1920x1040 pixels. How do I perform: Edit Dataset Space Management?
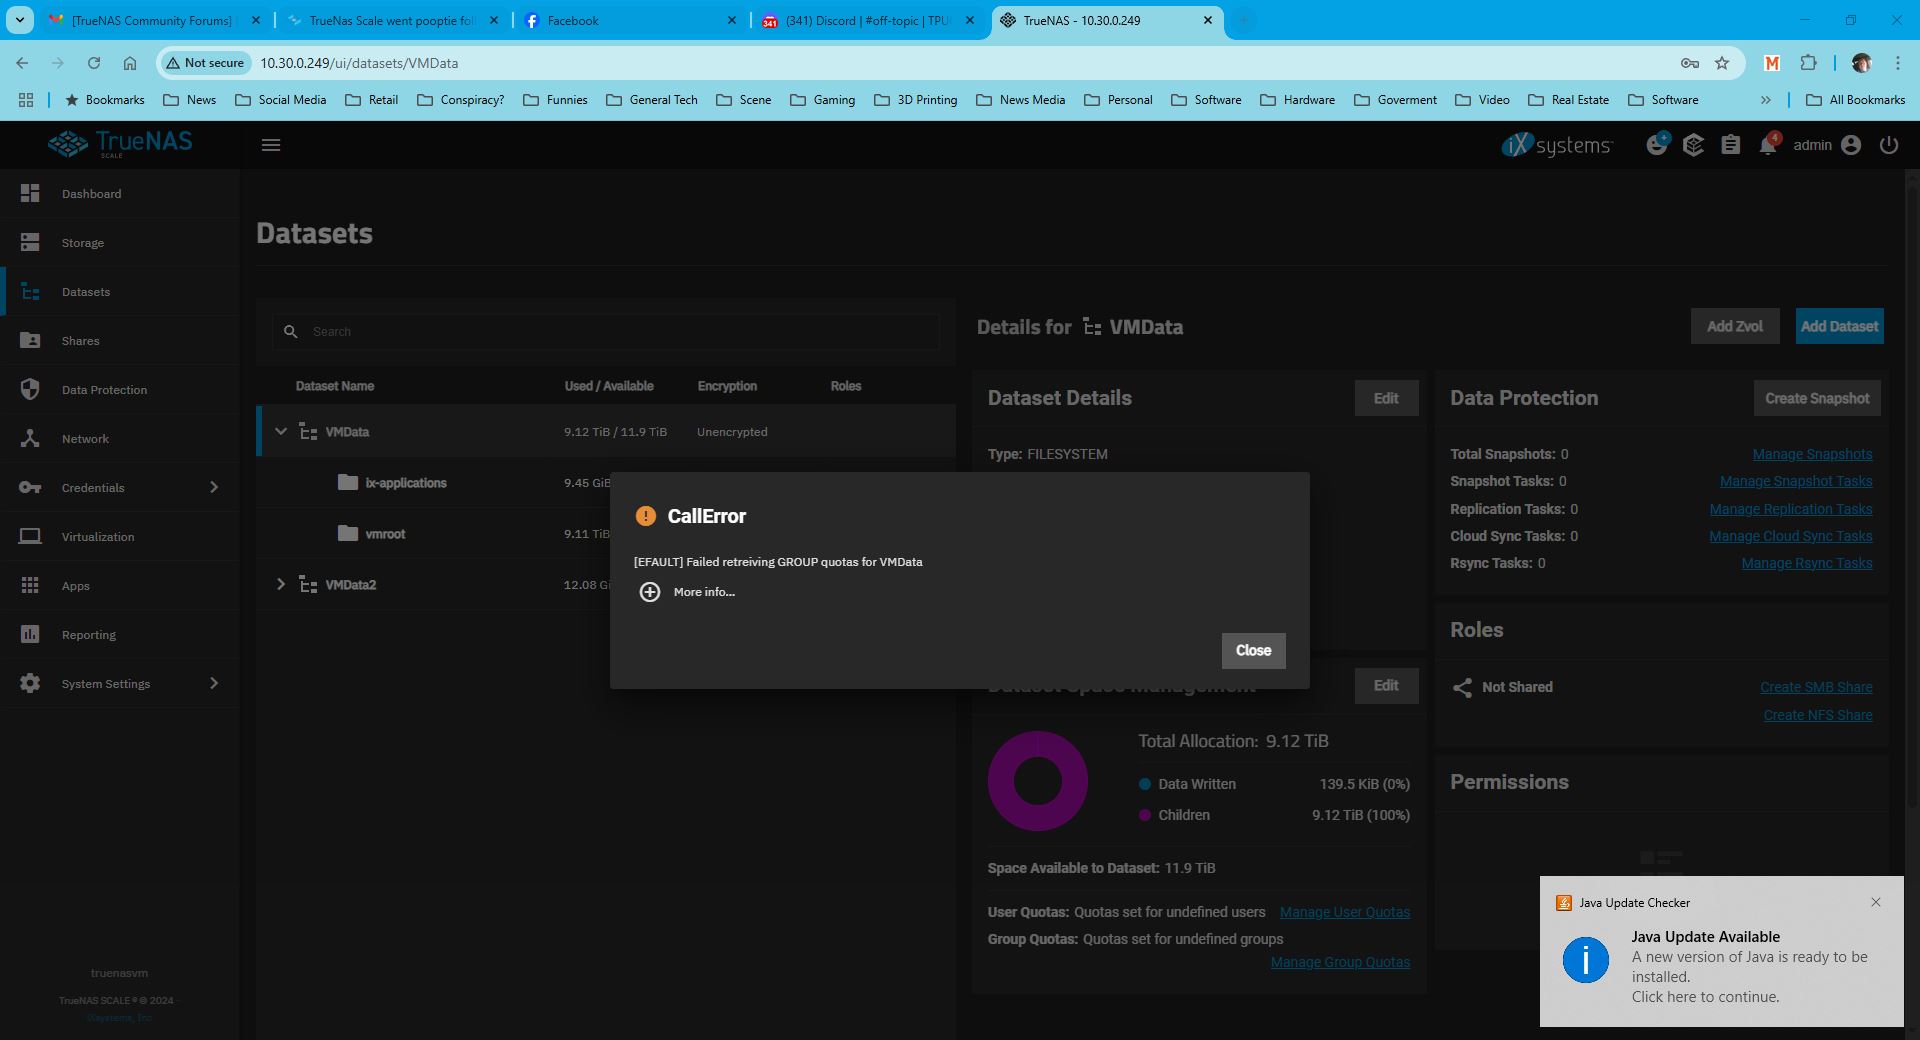click(x=1386, y=686)
